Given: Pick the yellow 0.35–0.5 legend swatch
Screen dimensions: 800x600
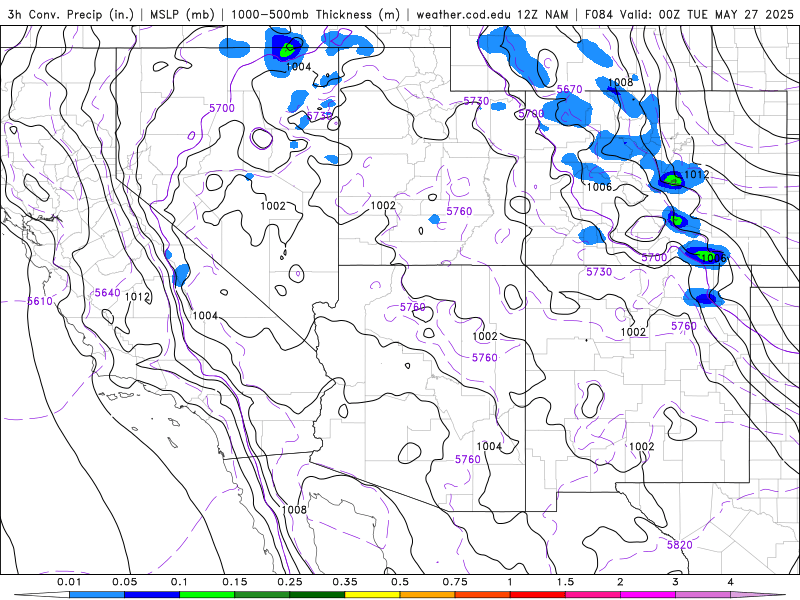Looking at the screenshot, I should pyautogui.click(x=372, y=594).
